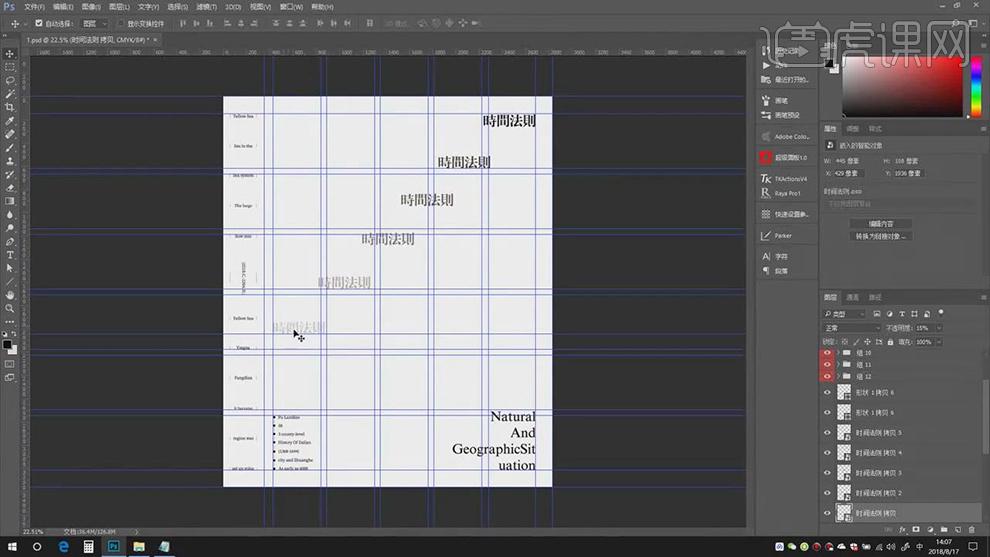This screenshot has width=990, height=557.
Task: Select the Zoom tool
Action: (x=9, y=308)
